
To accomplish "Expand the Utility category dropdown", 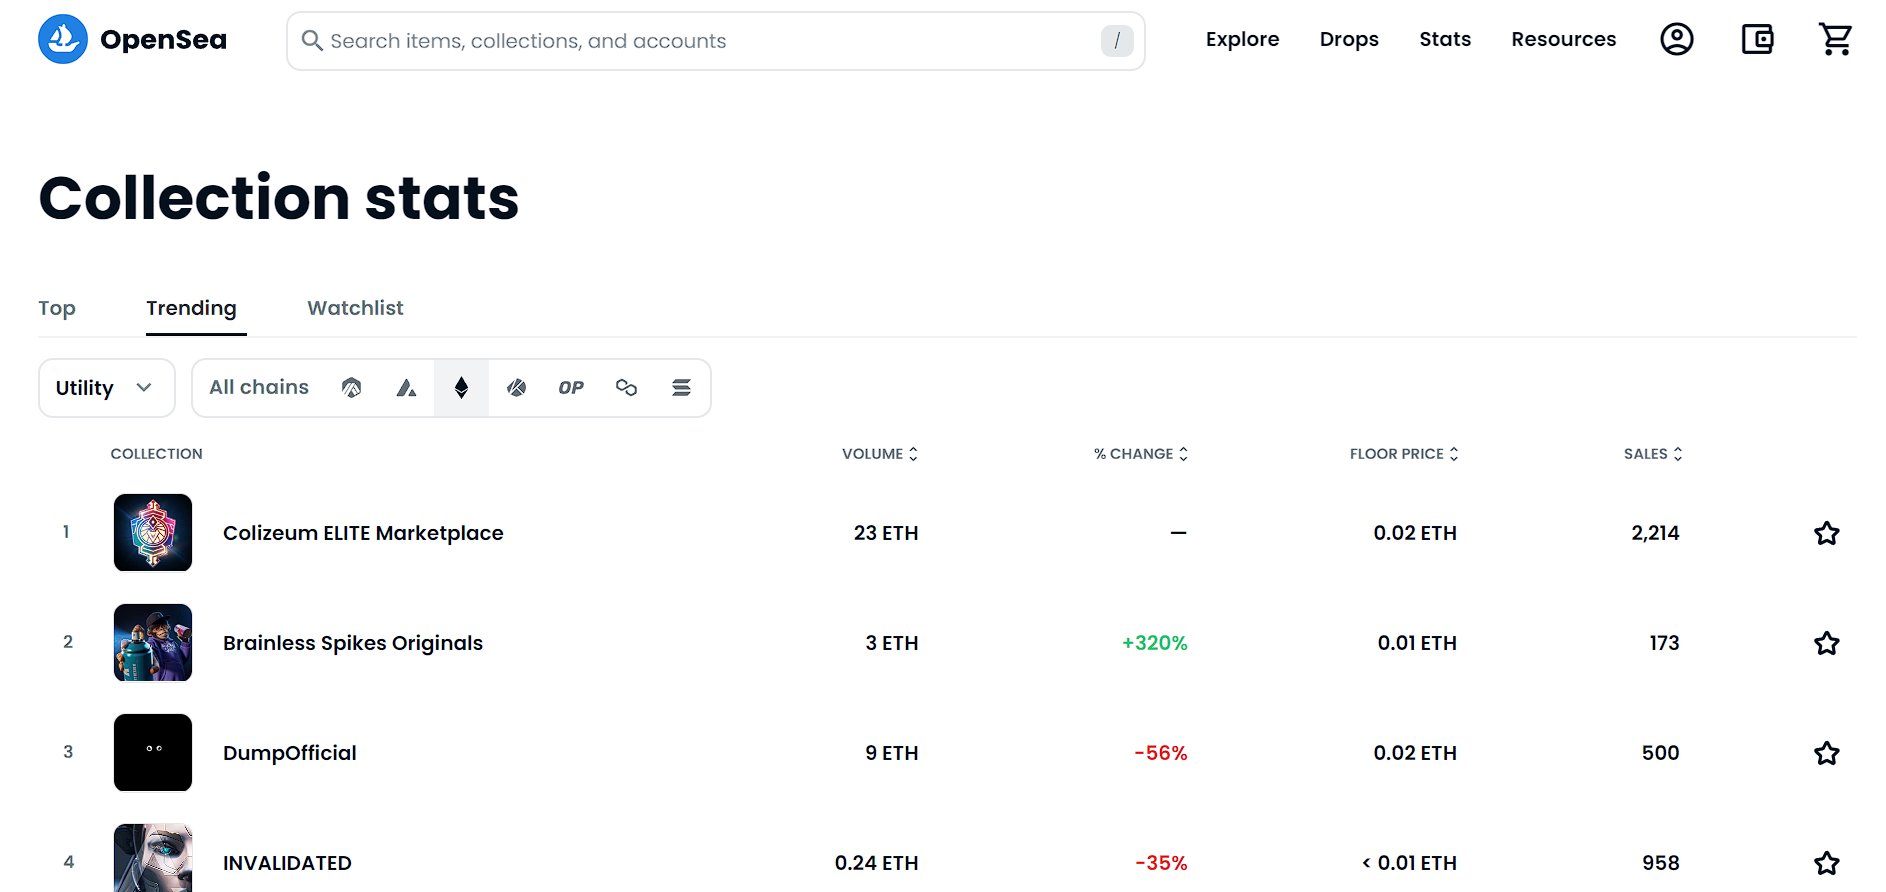I will click(x=106, y=388).
